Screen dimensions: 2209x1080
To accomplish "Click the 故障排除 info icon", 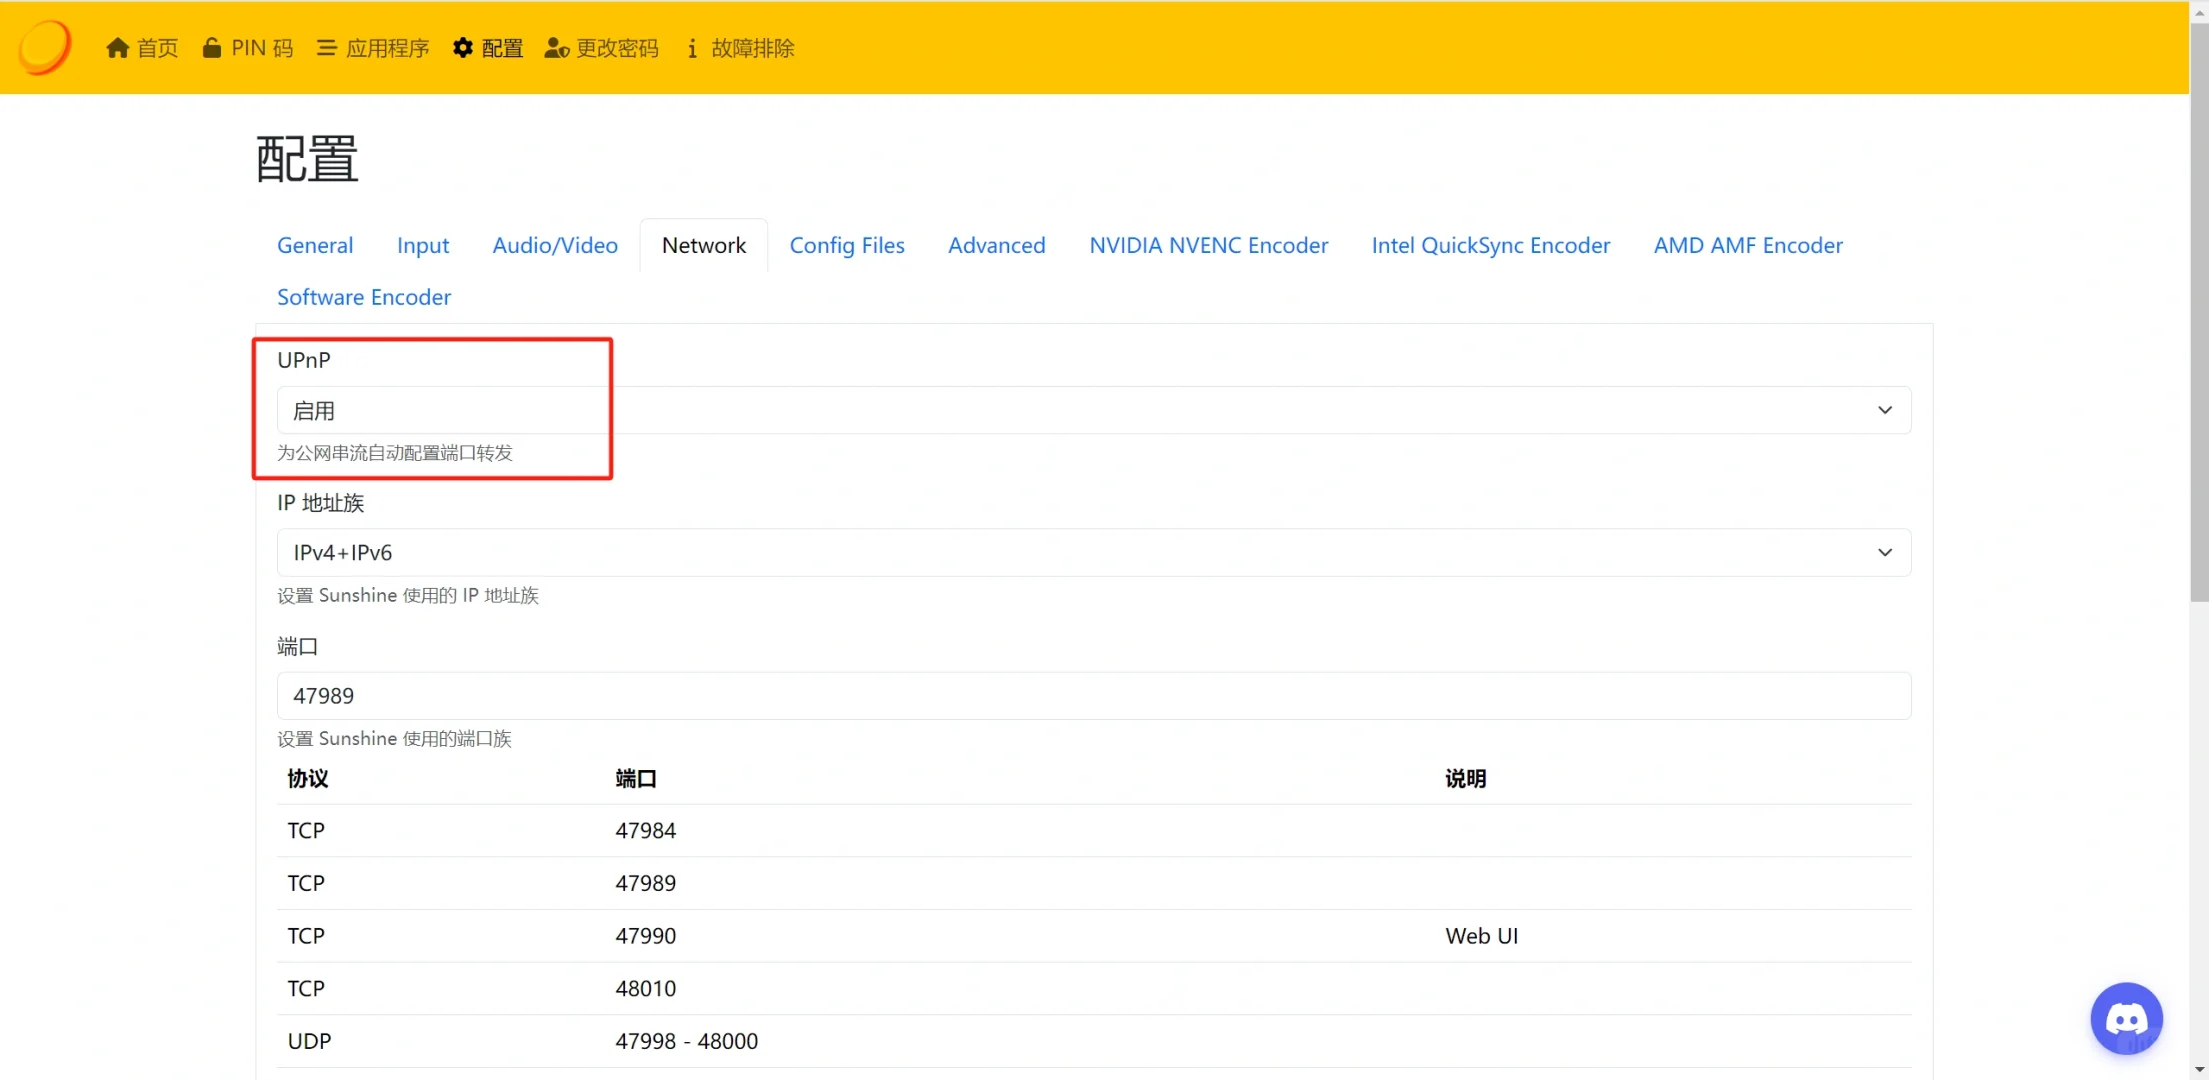I will tap(692, 48).
